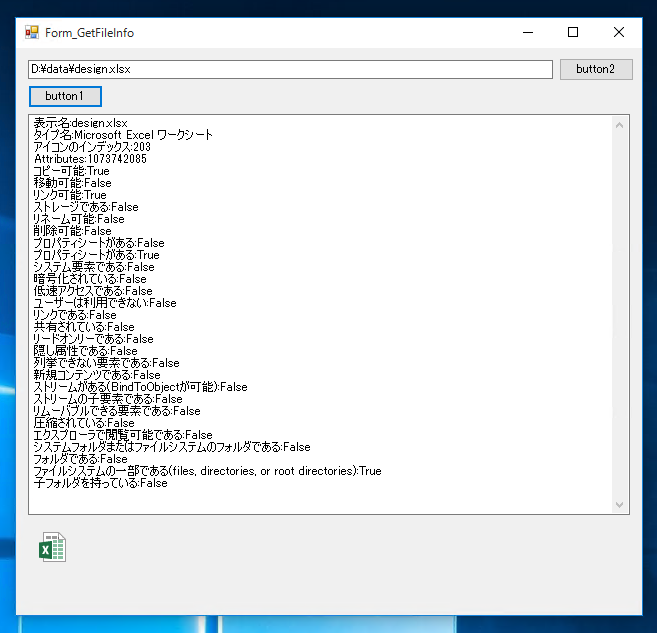
Task: Click the line '共有されている:False'
Action: [84, 327]
